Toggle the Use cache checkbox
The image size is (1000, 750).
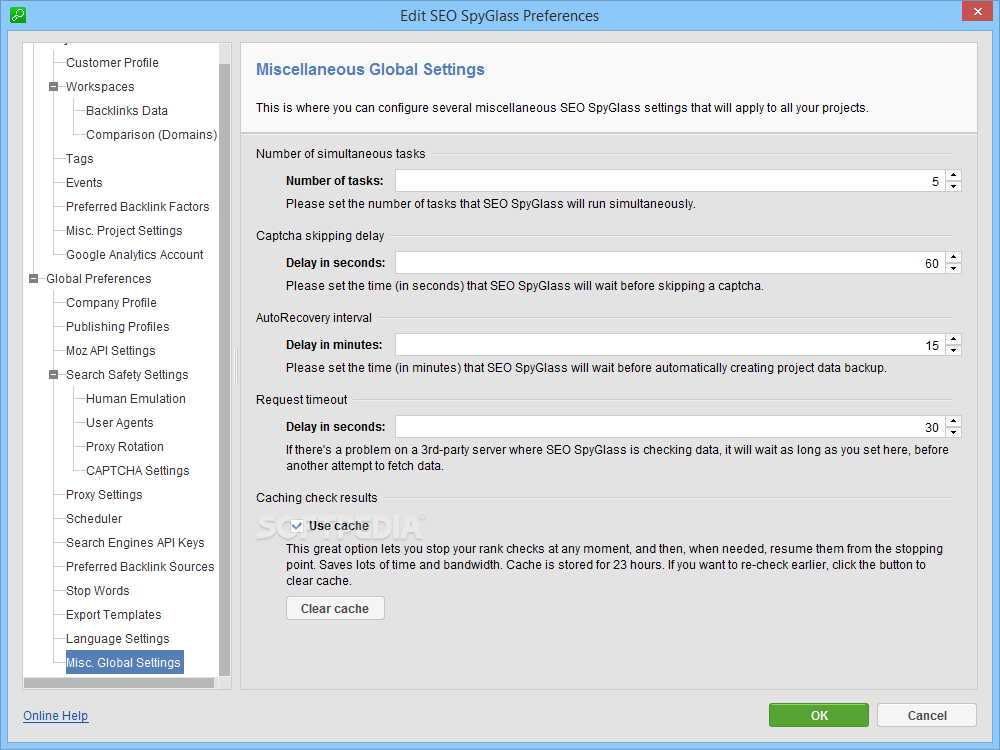click(297, 526)
